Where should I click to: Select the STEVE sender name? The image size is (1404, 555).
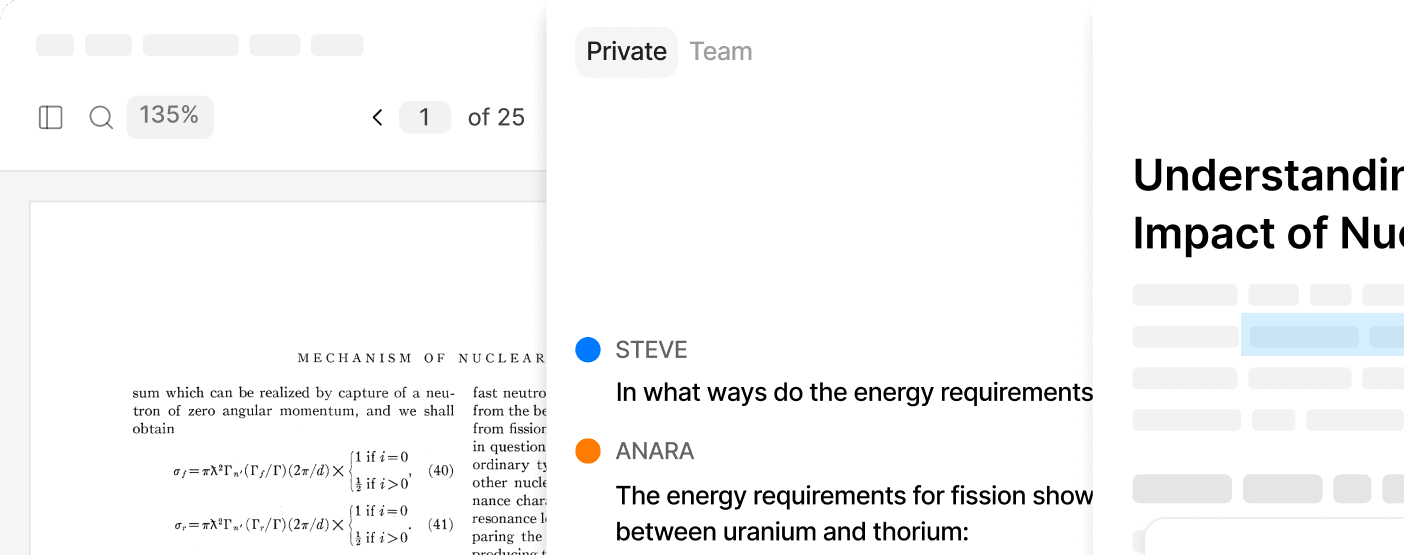tap(652, 350)
